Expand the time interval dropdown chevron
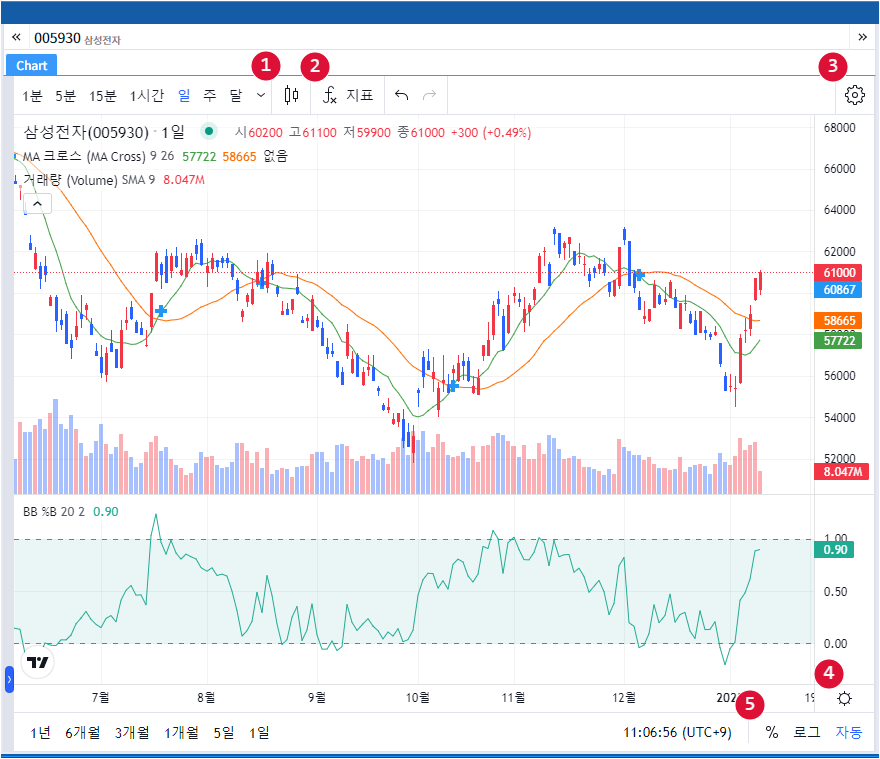Viewport: 880px width, 759px height. [261, 96]
